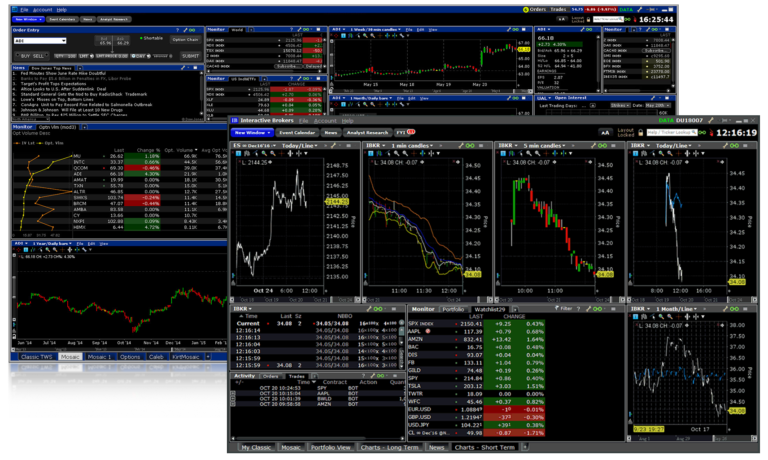768x460 pixels.
Task: Toggle the Layout Locked padlock
Action: pyautogui.click(x=640, y=133)
